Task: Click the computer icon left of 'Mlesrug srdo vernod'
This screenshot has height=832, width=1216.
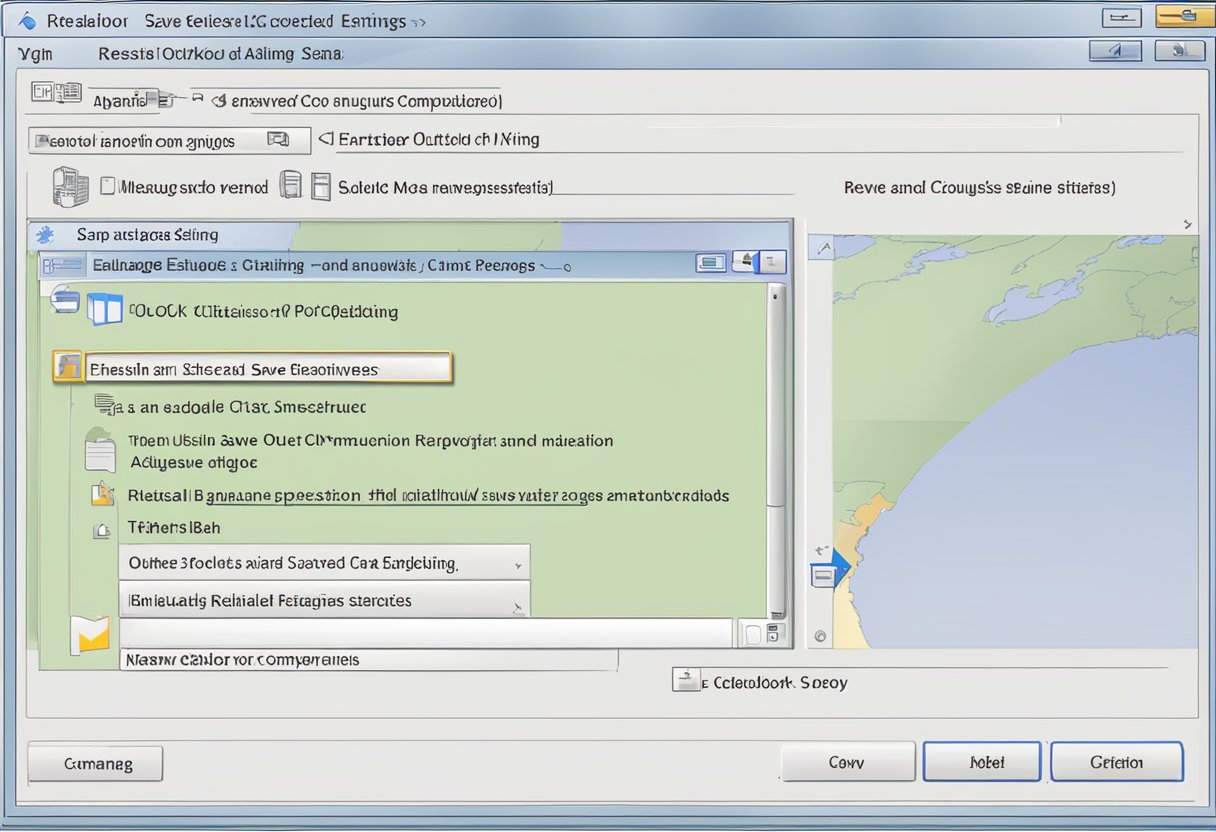Action: (x=65, y=187)
